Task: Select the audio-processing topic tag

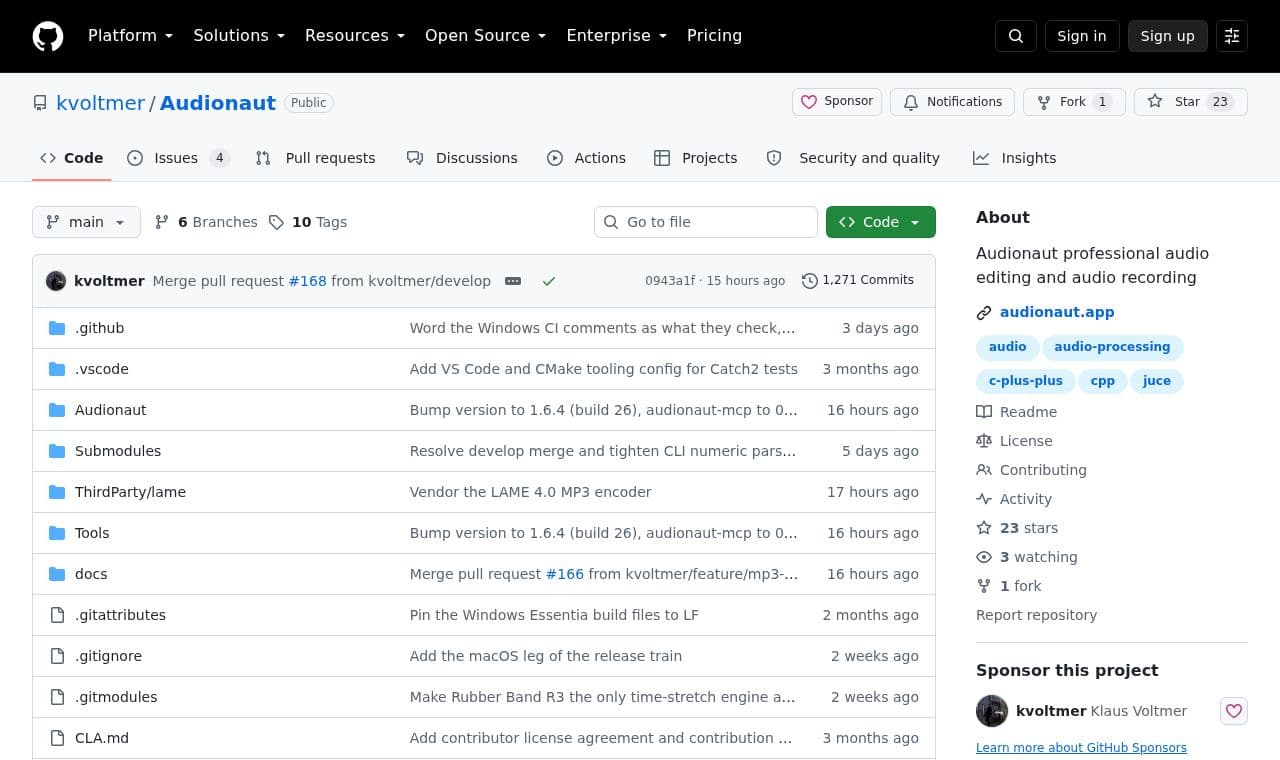Action: (1112, 347)
